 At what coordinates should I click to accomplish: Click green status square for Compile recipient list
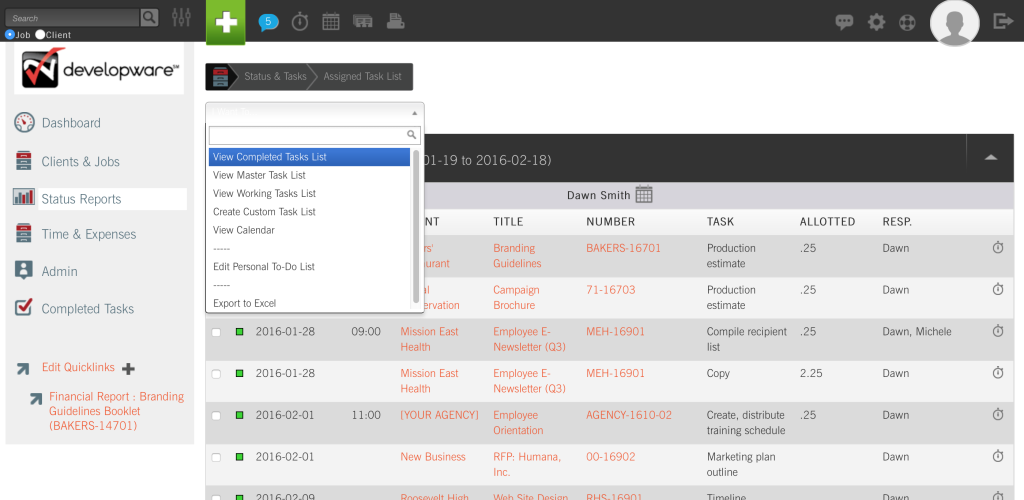pos(239,332)
